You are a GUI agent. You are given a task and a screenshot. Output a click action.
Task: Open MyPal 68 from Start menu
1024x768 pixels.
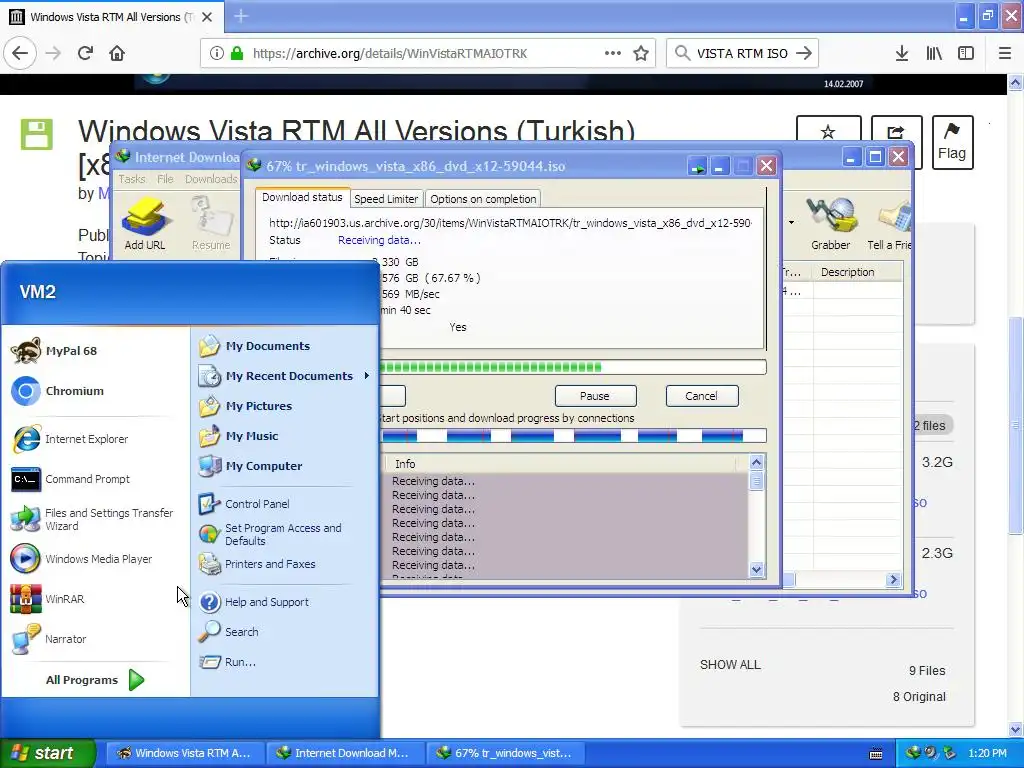point(55,351)
